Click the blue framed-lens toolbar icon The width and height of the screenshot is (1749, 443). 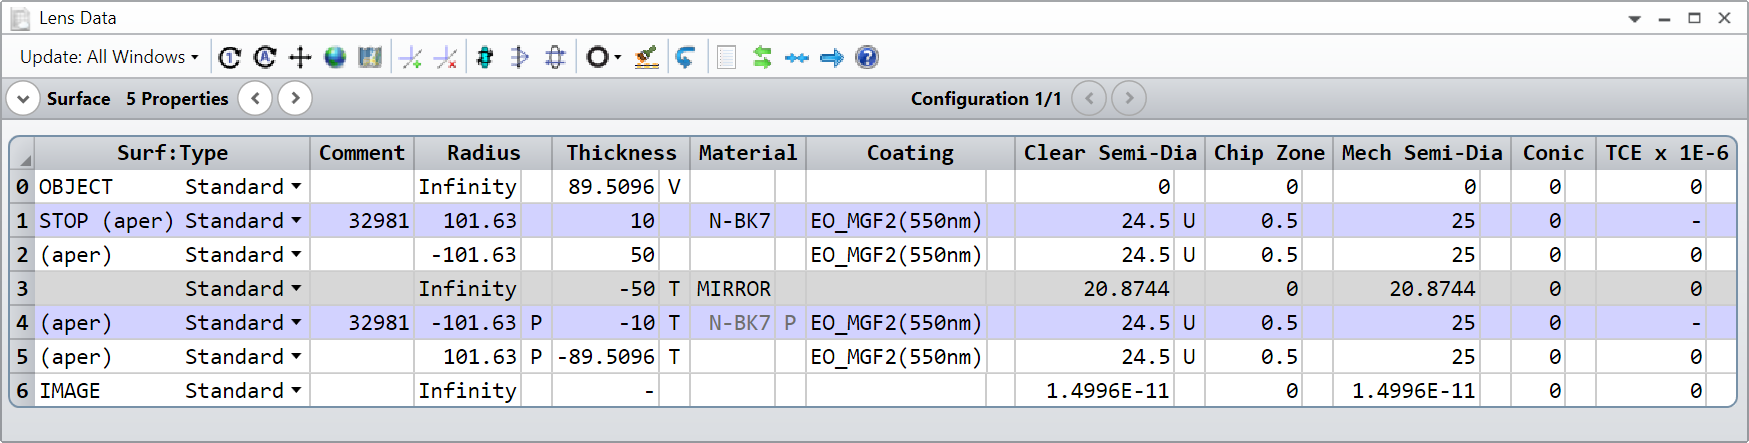click(x=555, y=58)
